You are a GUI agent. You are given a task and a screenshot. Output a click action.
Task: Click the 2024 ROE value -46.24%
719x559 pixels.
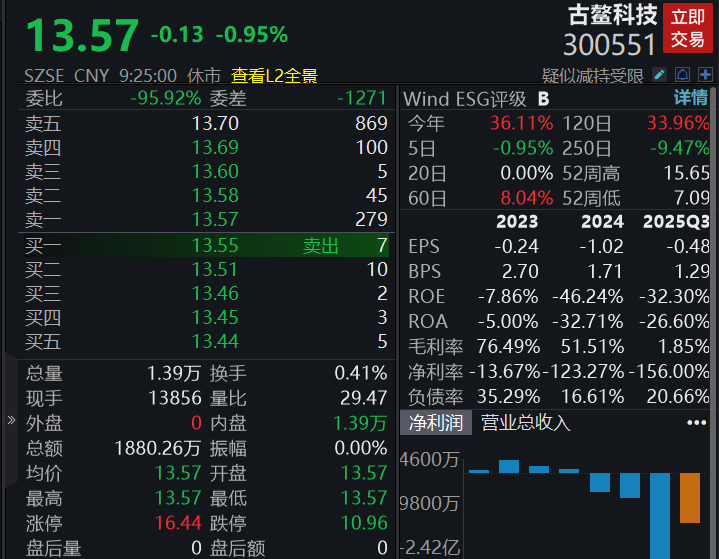[x=587, y=297]
